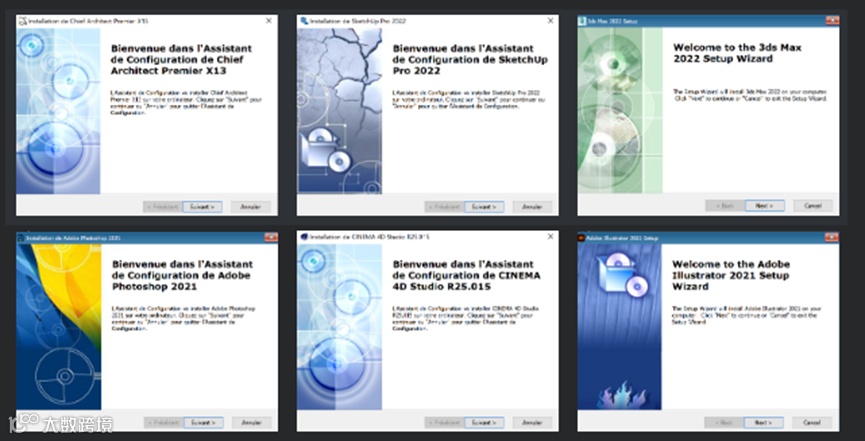
Task: Click 'Welcome to the Adobe Illustrator 2021 Setup Wizard' heading
Action: tap(731, 275)
